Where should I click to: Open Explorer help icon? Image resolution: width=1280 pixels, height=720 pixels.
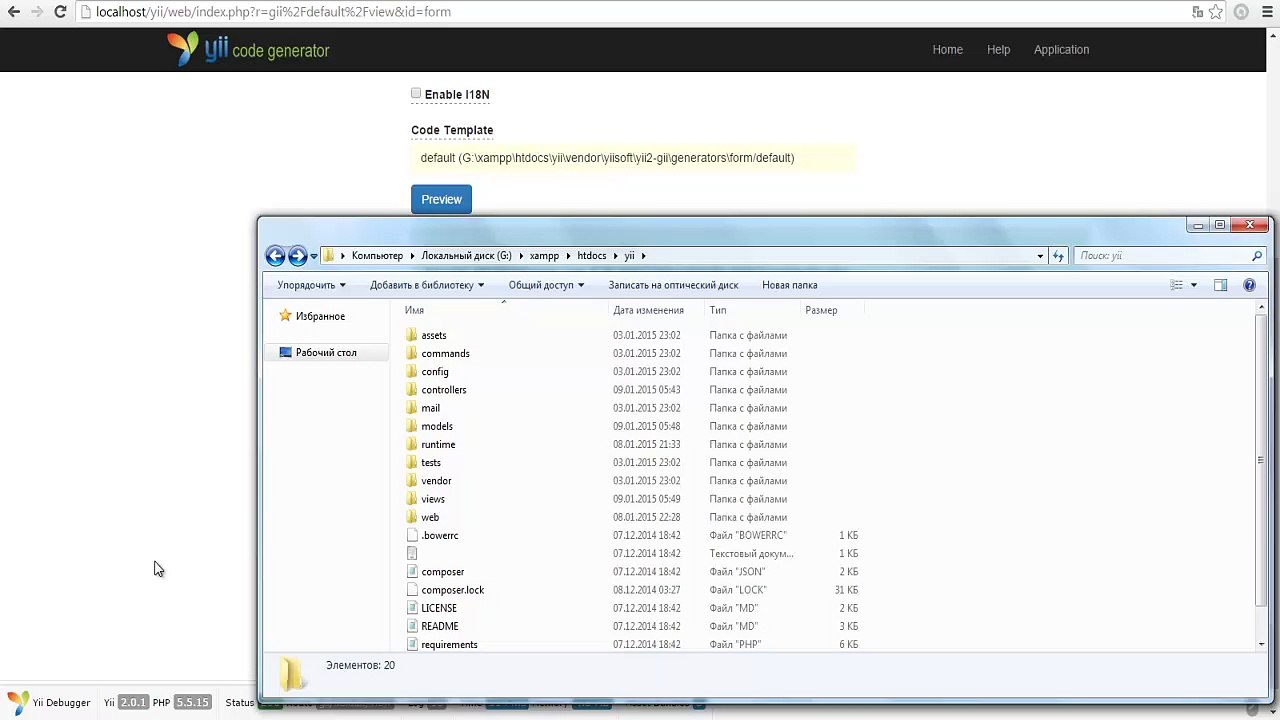(1249, 285)
